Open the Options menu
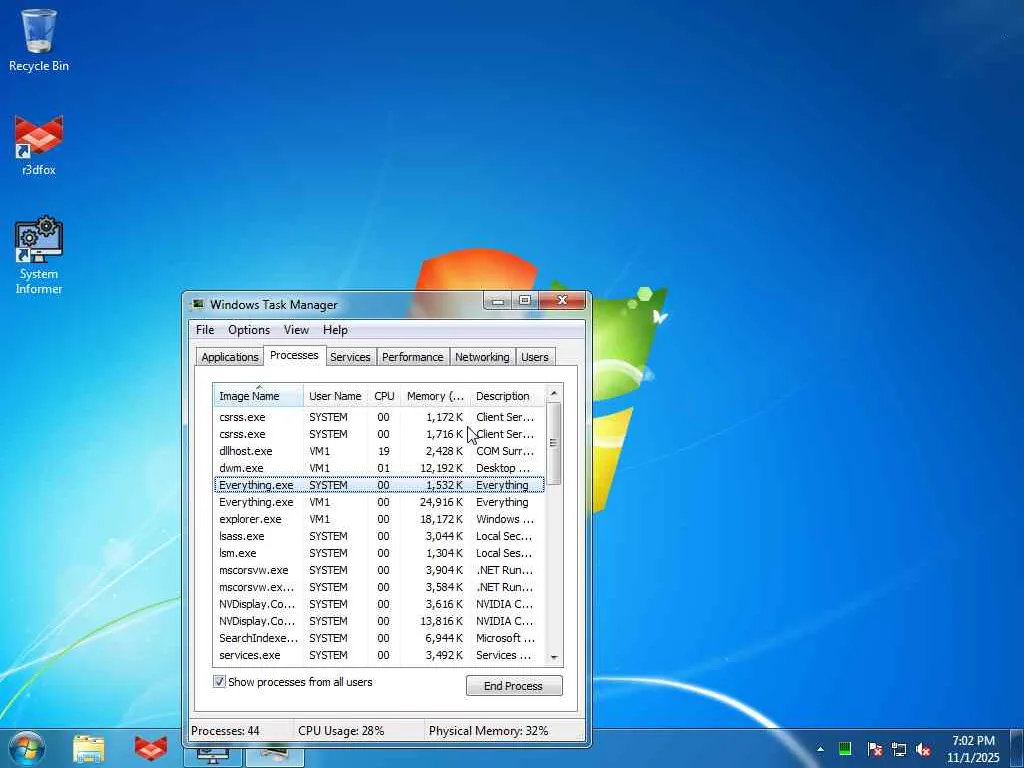Screen dimensions: 1024x768 [249, 330]
